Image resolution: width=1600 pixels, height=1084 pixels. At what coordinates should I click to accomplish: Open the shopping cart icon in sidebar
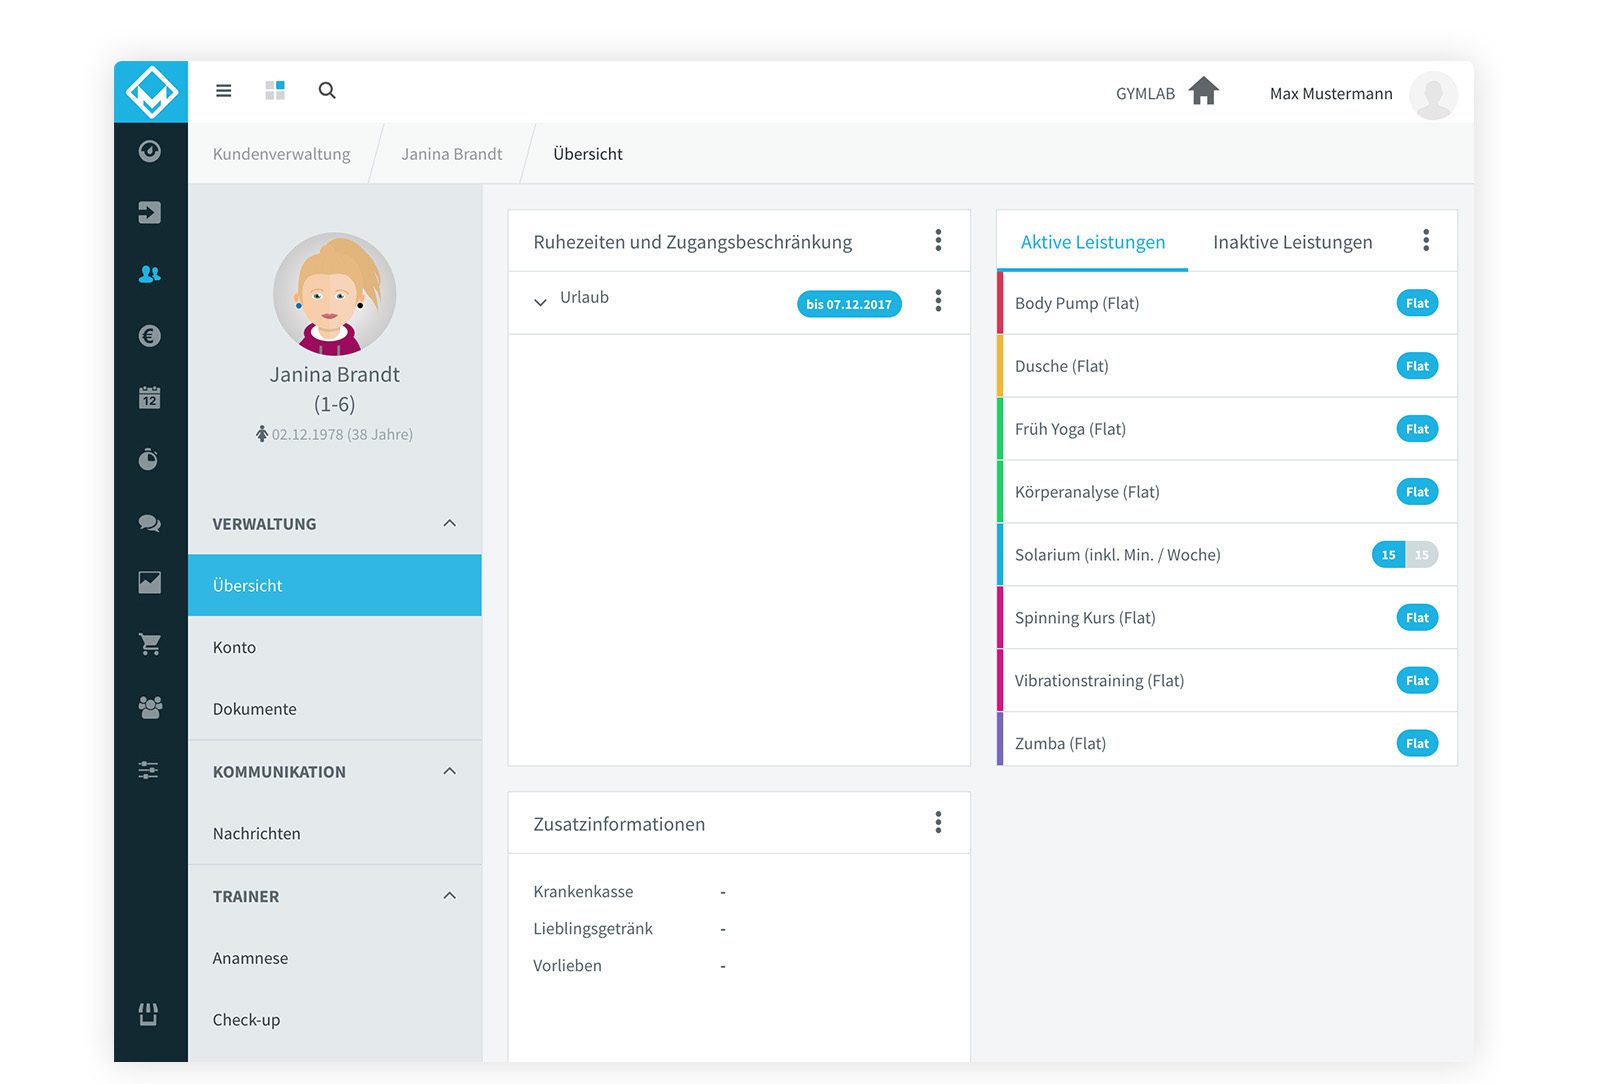point(150,645)
